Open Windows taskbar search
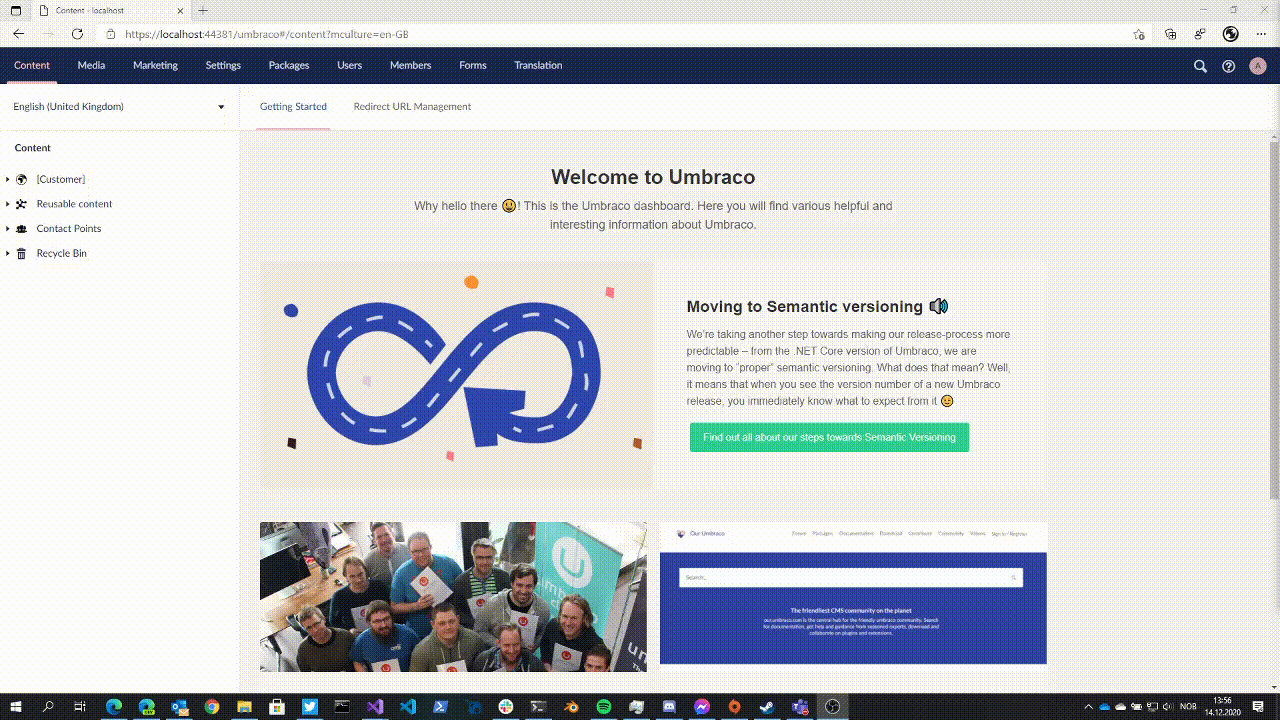The height and width of the screenshot is (720, 1280). click(x=48, y=707)
